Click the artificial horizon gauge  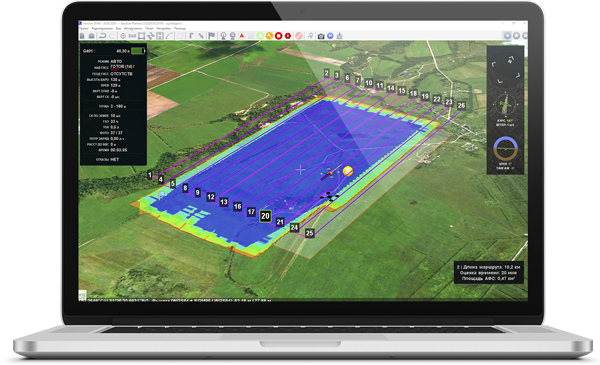505,149
